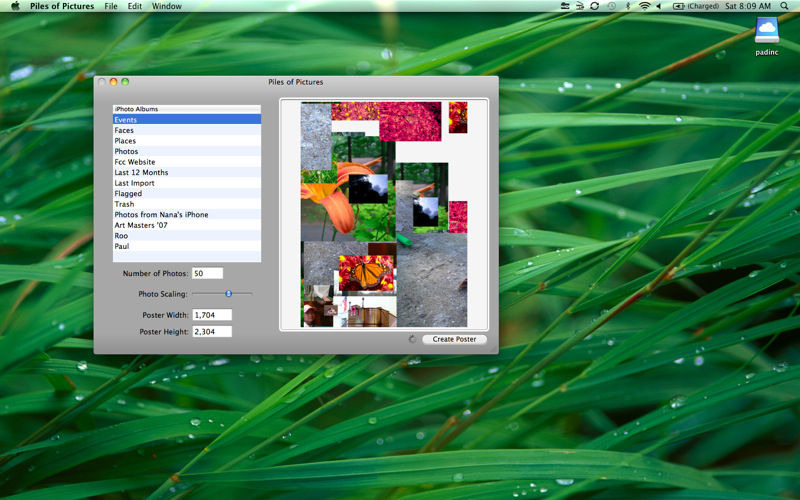The height and width of the screenshot is (500, 800).
Task: Click the progress spinner beside Create Poster
Action: [412, 339]
